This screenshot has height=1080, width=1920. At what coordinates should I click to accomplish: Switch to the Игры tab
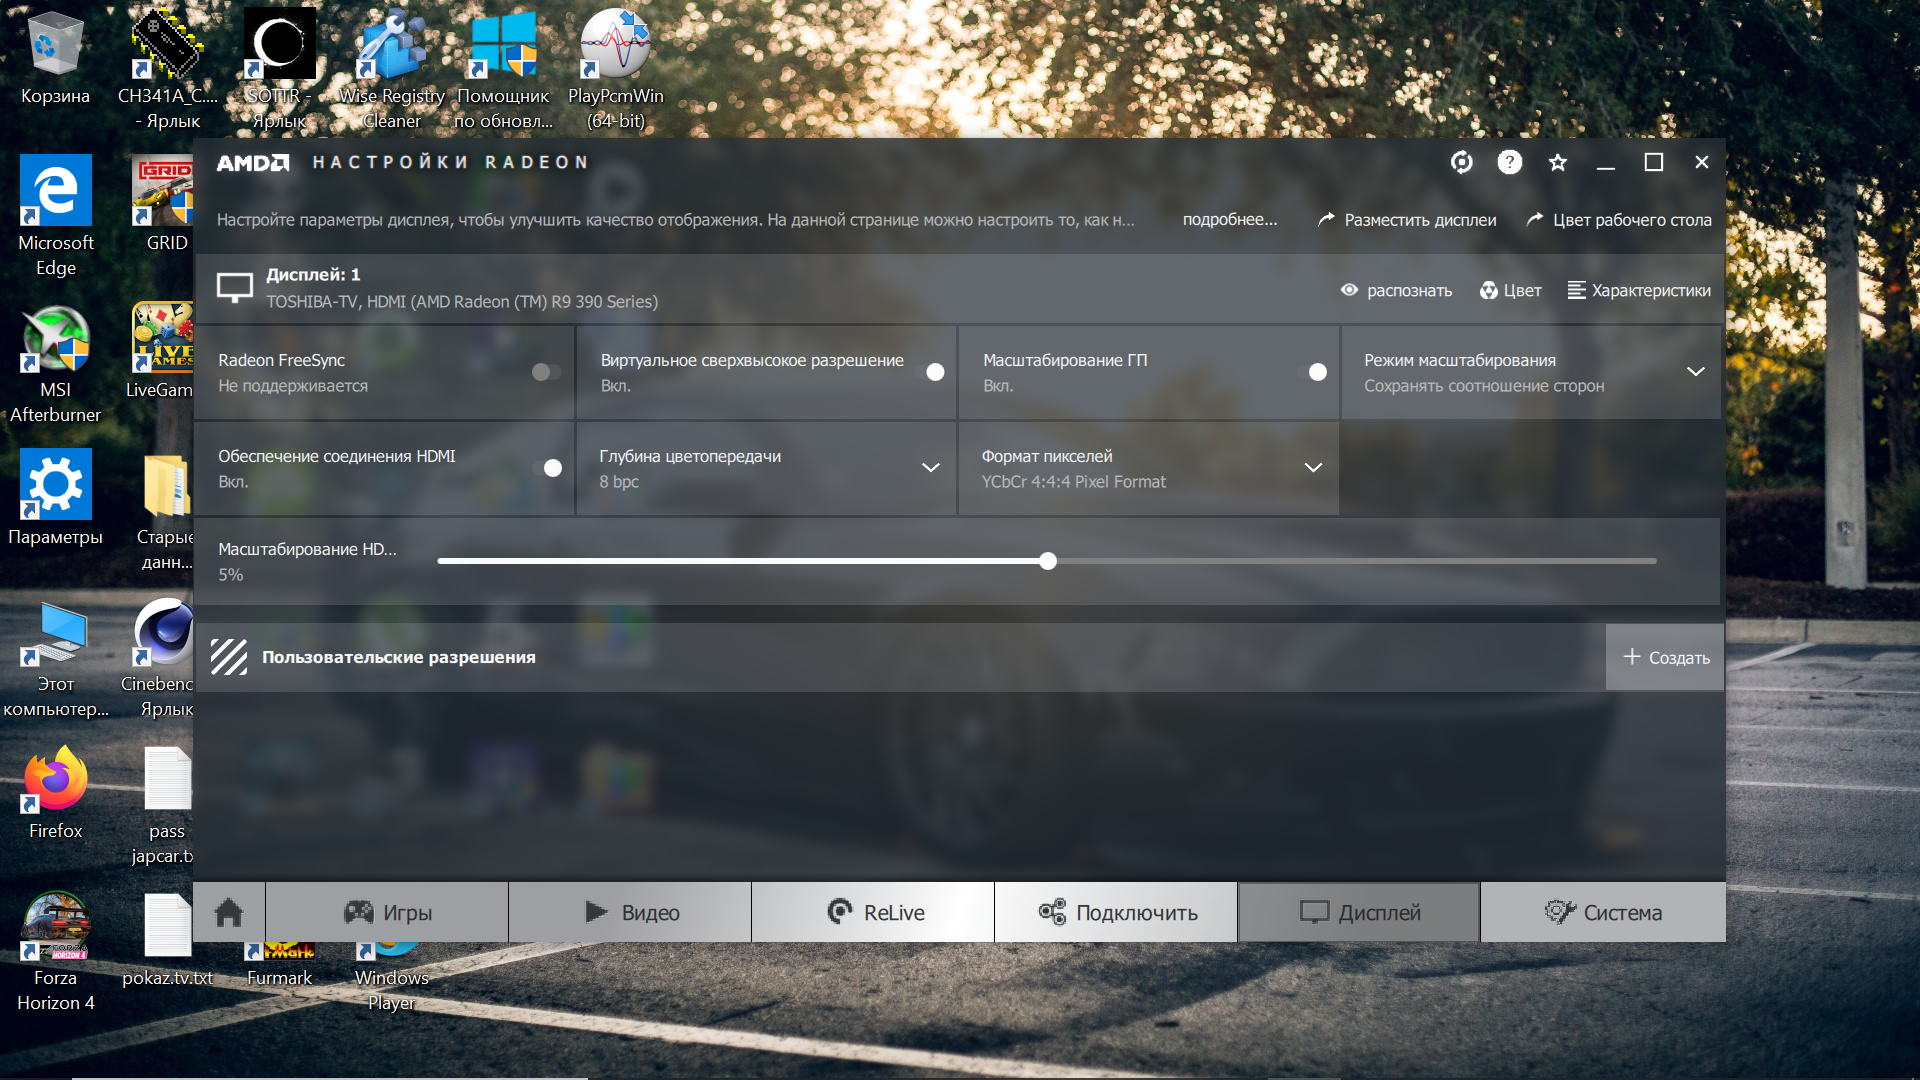click(x=387, y=912)
